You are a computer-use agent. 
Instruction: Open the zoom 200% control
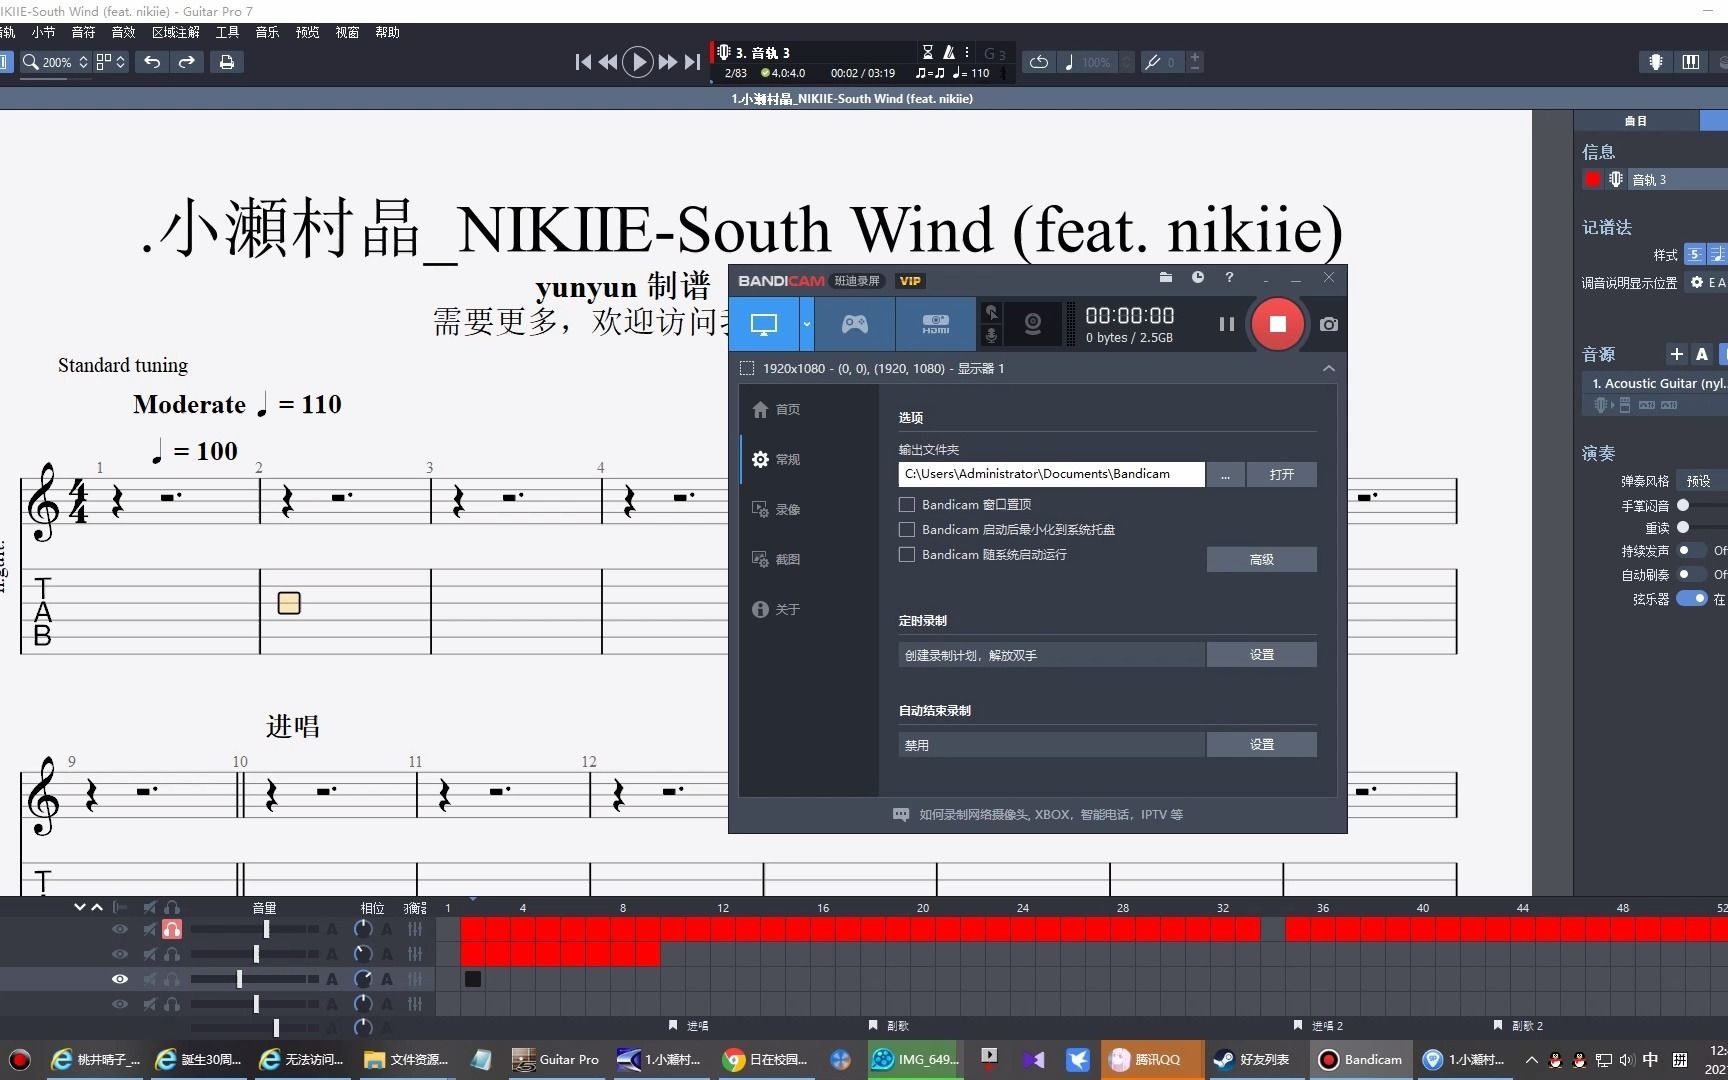(56, 62)
